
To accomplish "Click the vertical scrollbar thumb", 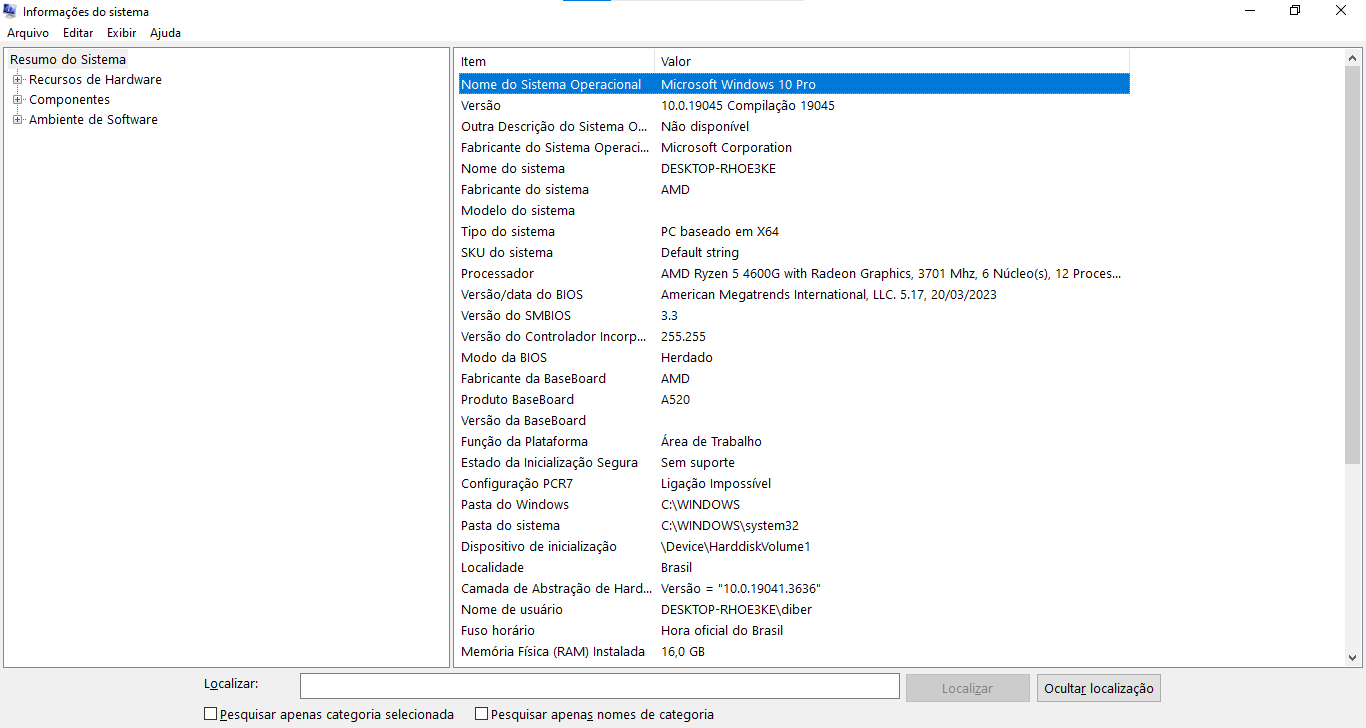I will point(1353,265).
